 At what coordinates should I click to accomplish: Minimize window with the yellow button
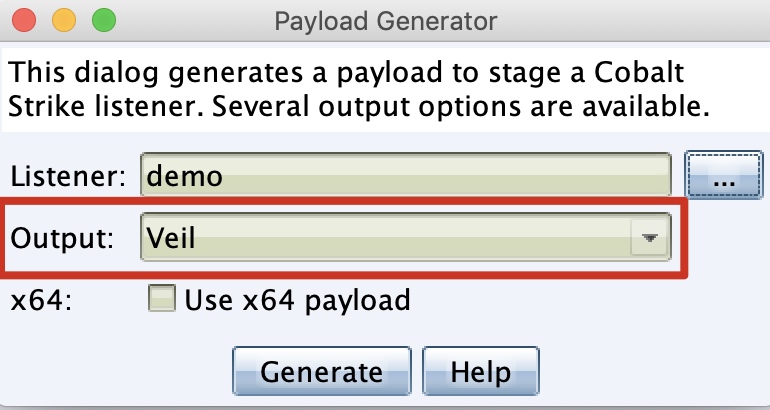point(64,21)
